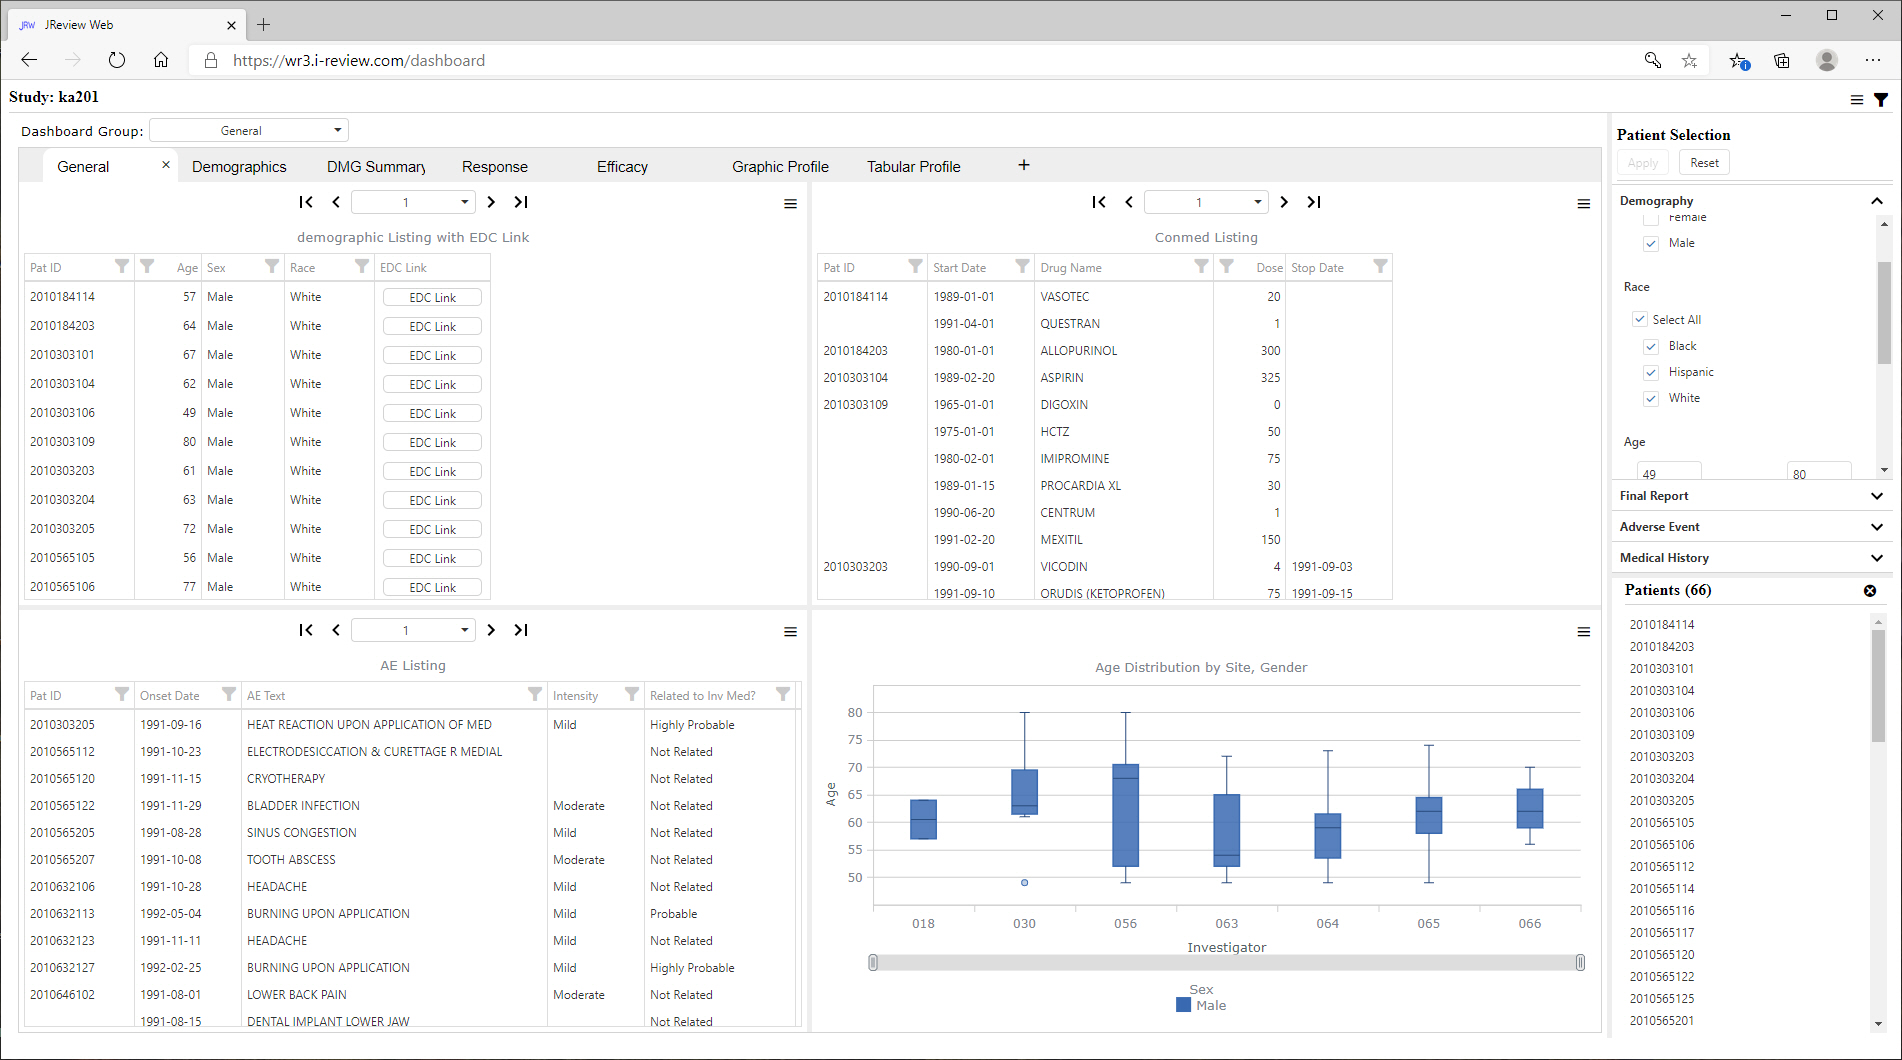
Task: Open page number dropdown in Conmed Listing
Action: click(1206, 202)
